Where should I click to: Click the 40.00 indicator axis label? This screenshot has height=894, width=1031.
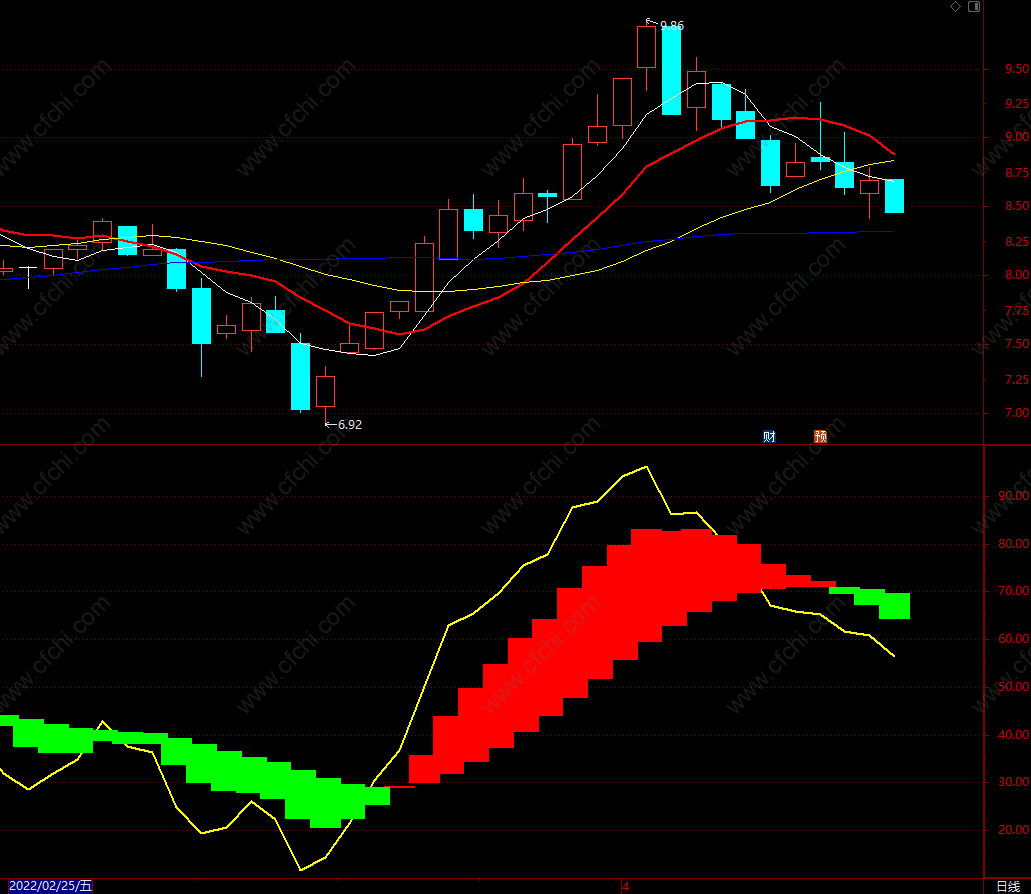coord(1013,735)
